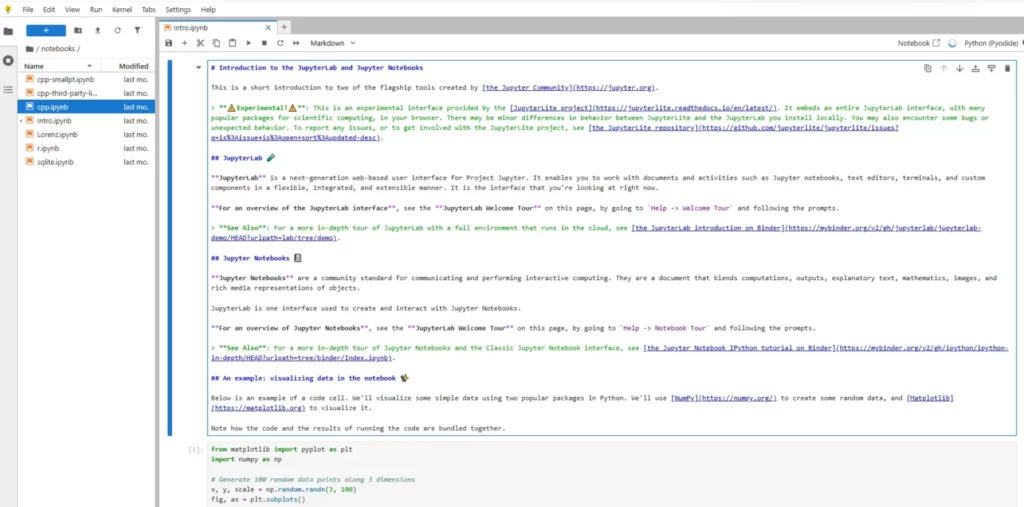
Task: Click the kernel status circle indicator
Action: pos(952,43)
